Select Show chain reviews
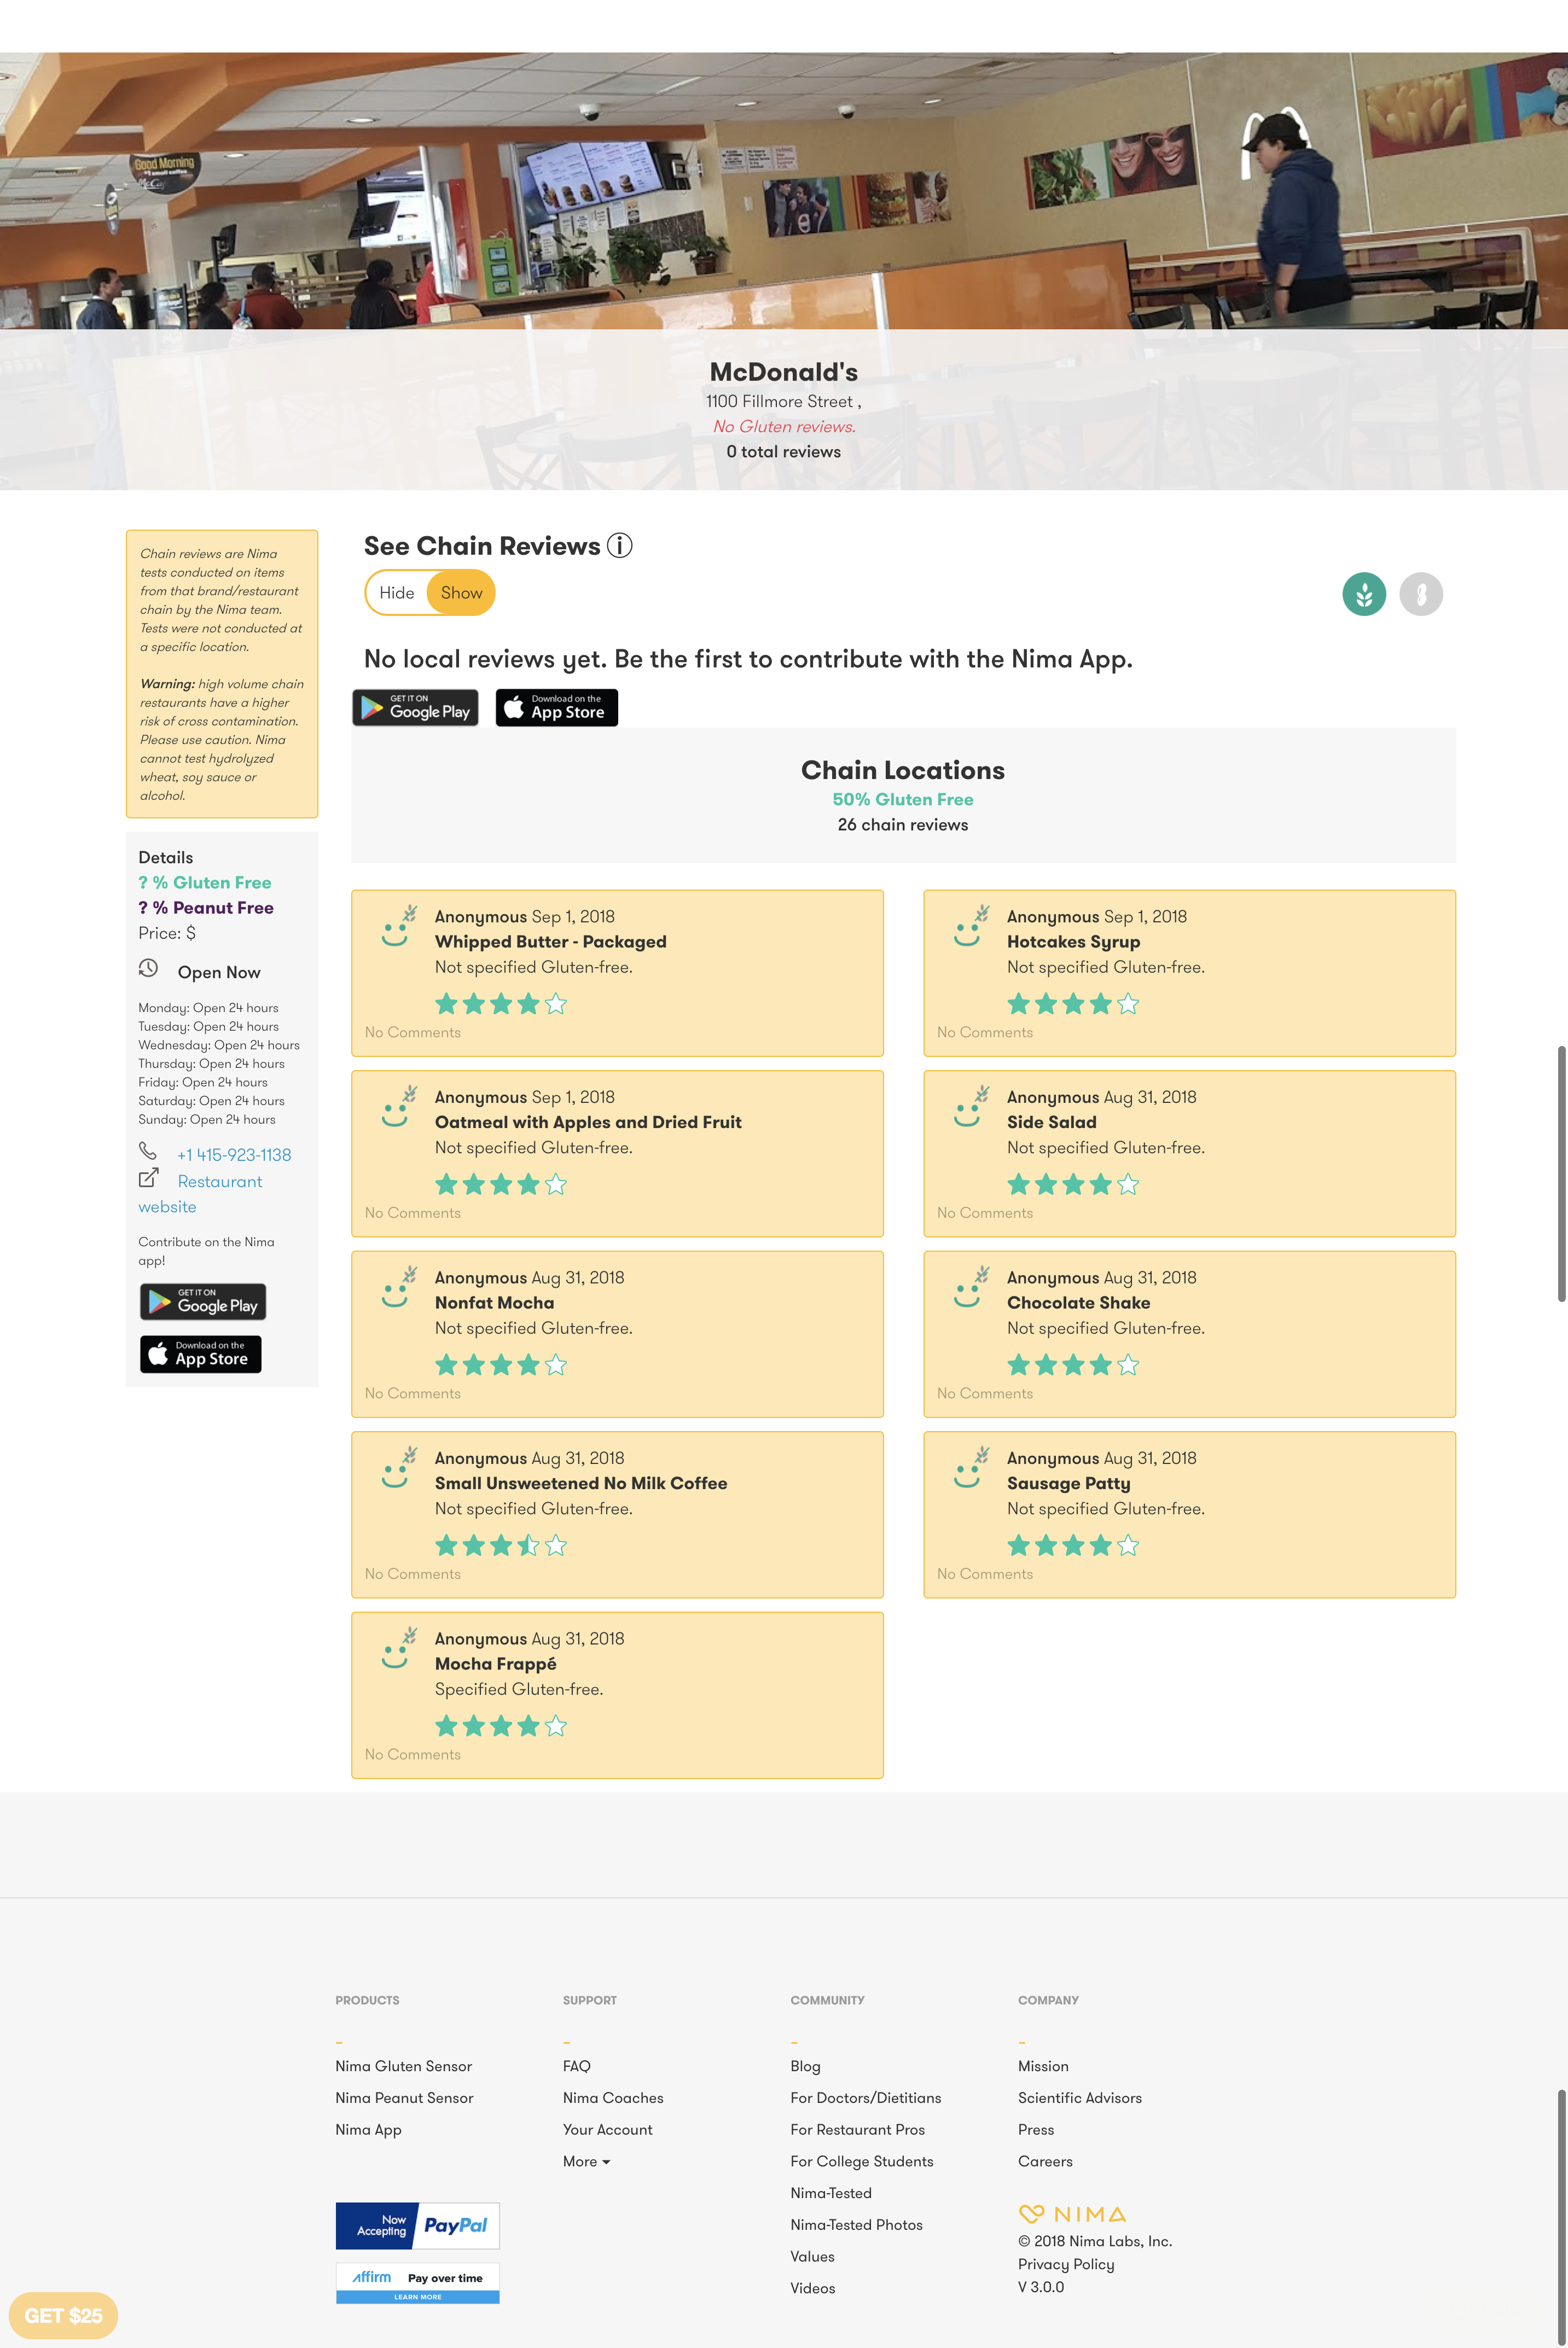 click(461, 593)
